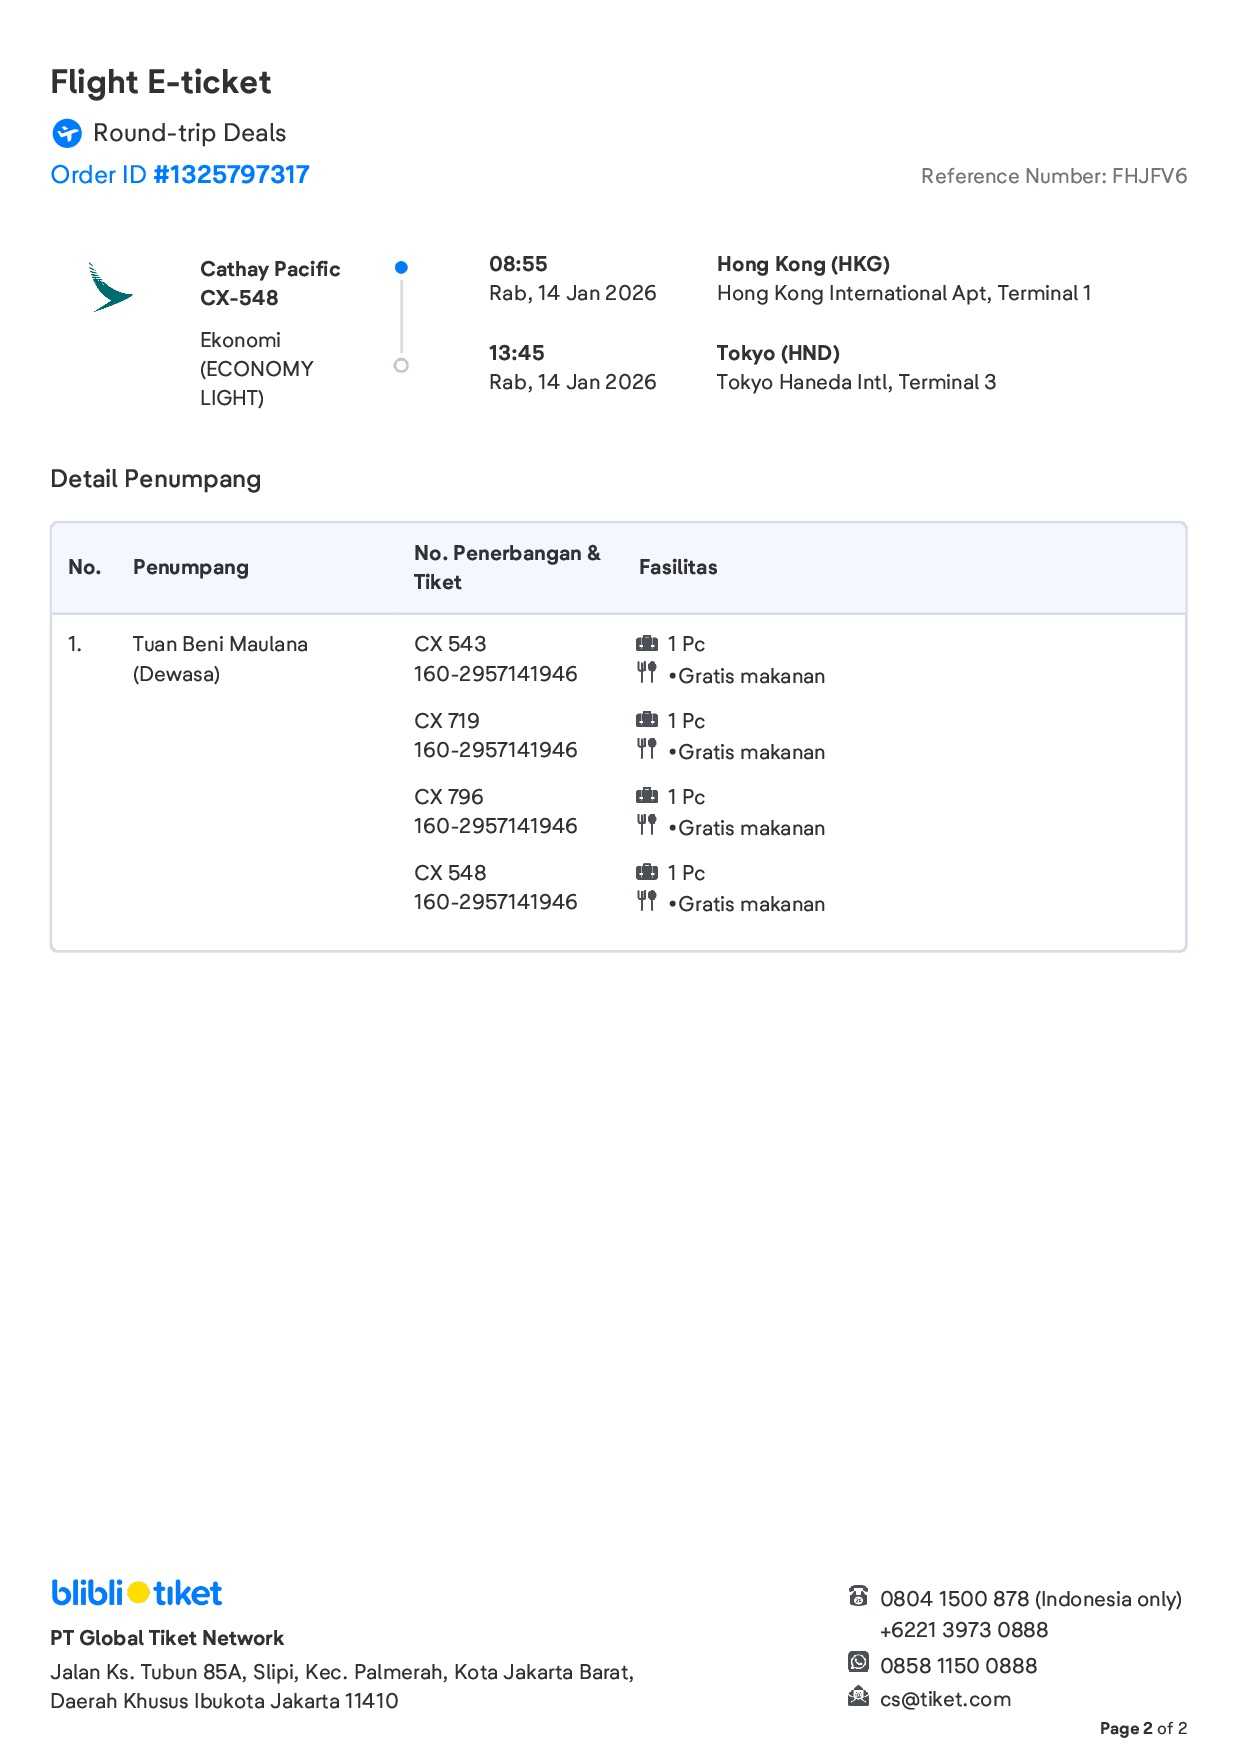Click the telephone icon in the footer
The image size is (1240, 1754).
[858, 1596]
